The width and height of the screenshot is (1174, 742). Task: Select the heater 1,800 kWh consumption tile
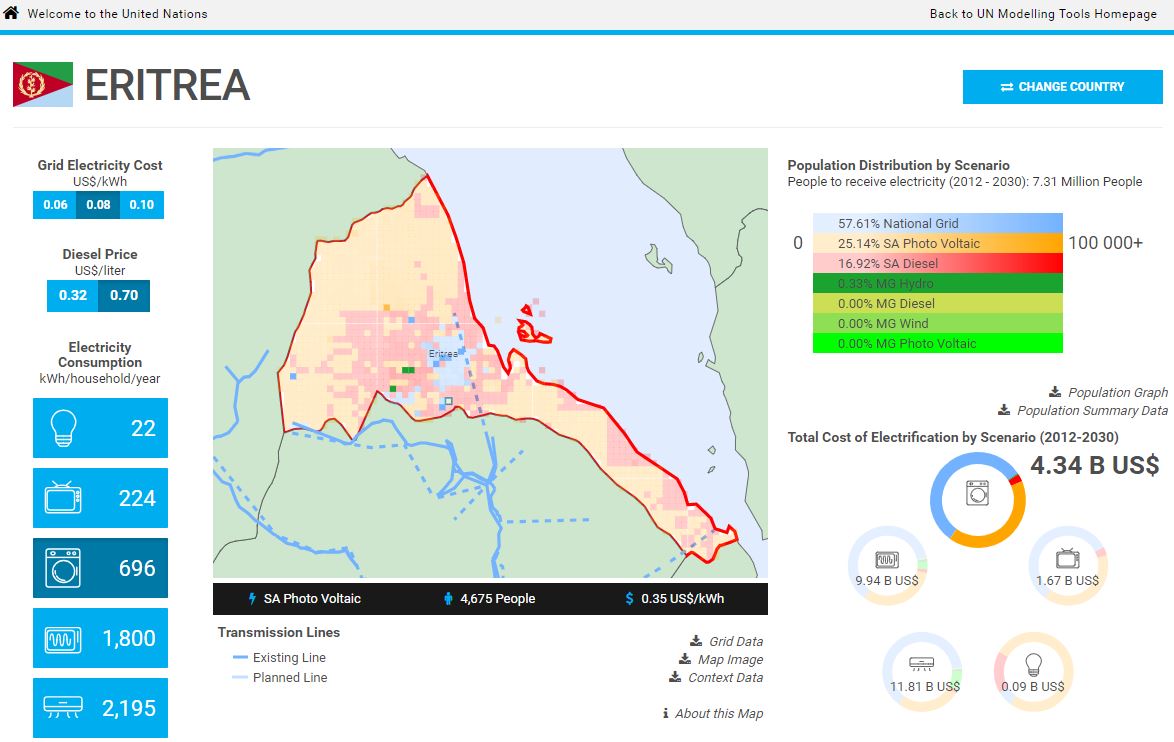tap(100, 638)
